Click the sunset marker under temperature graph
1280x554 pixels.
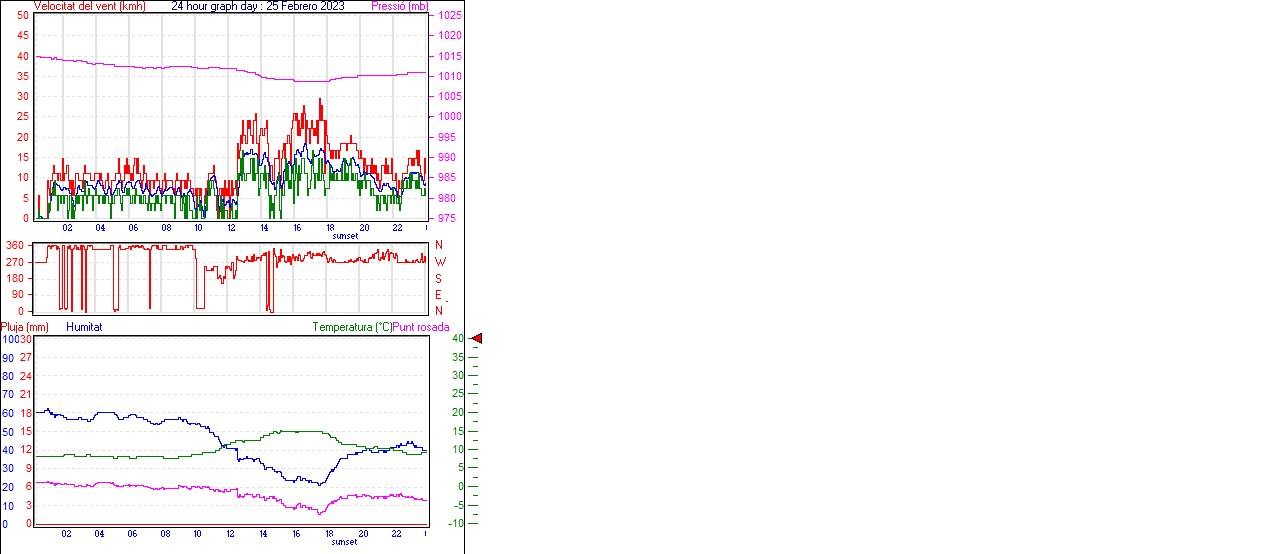345,542
